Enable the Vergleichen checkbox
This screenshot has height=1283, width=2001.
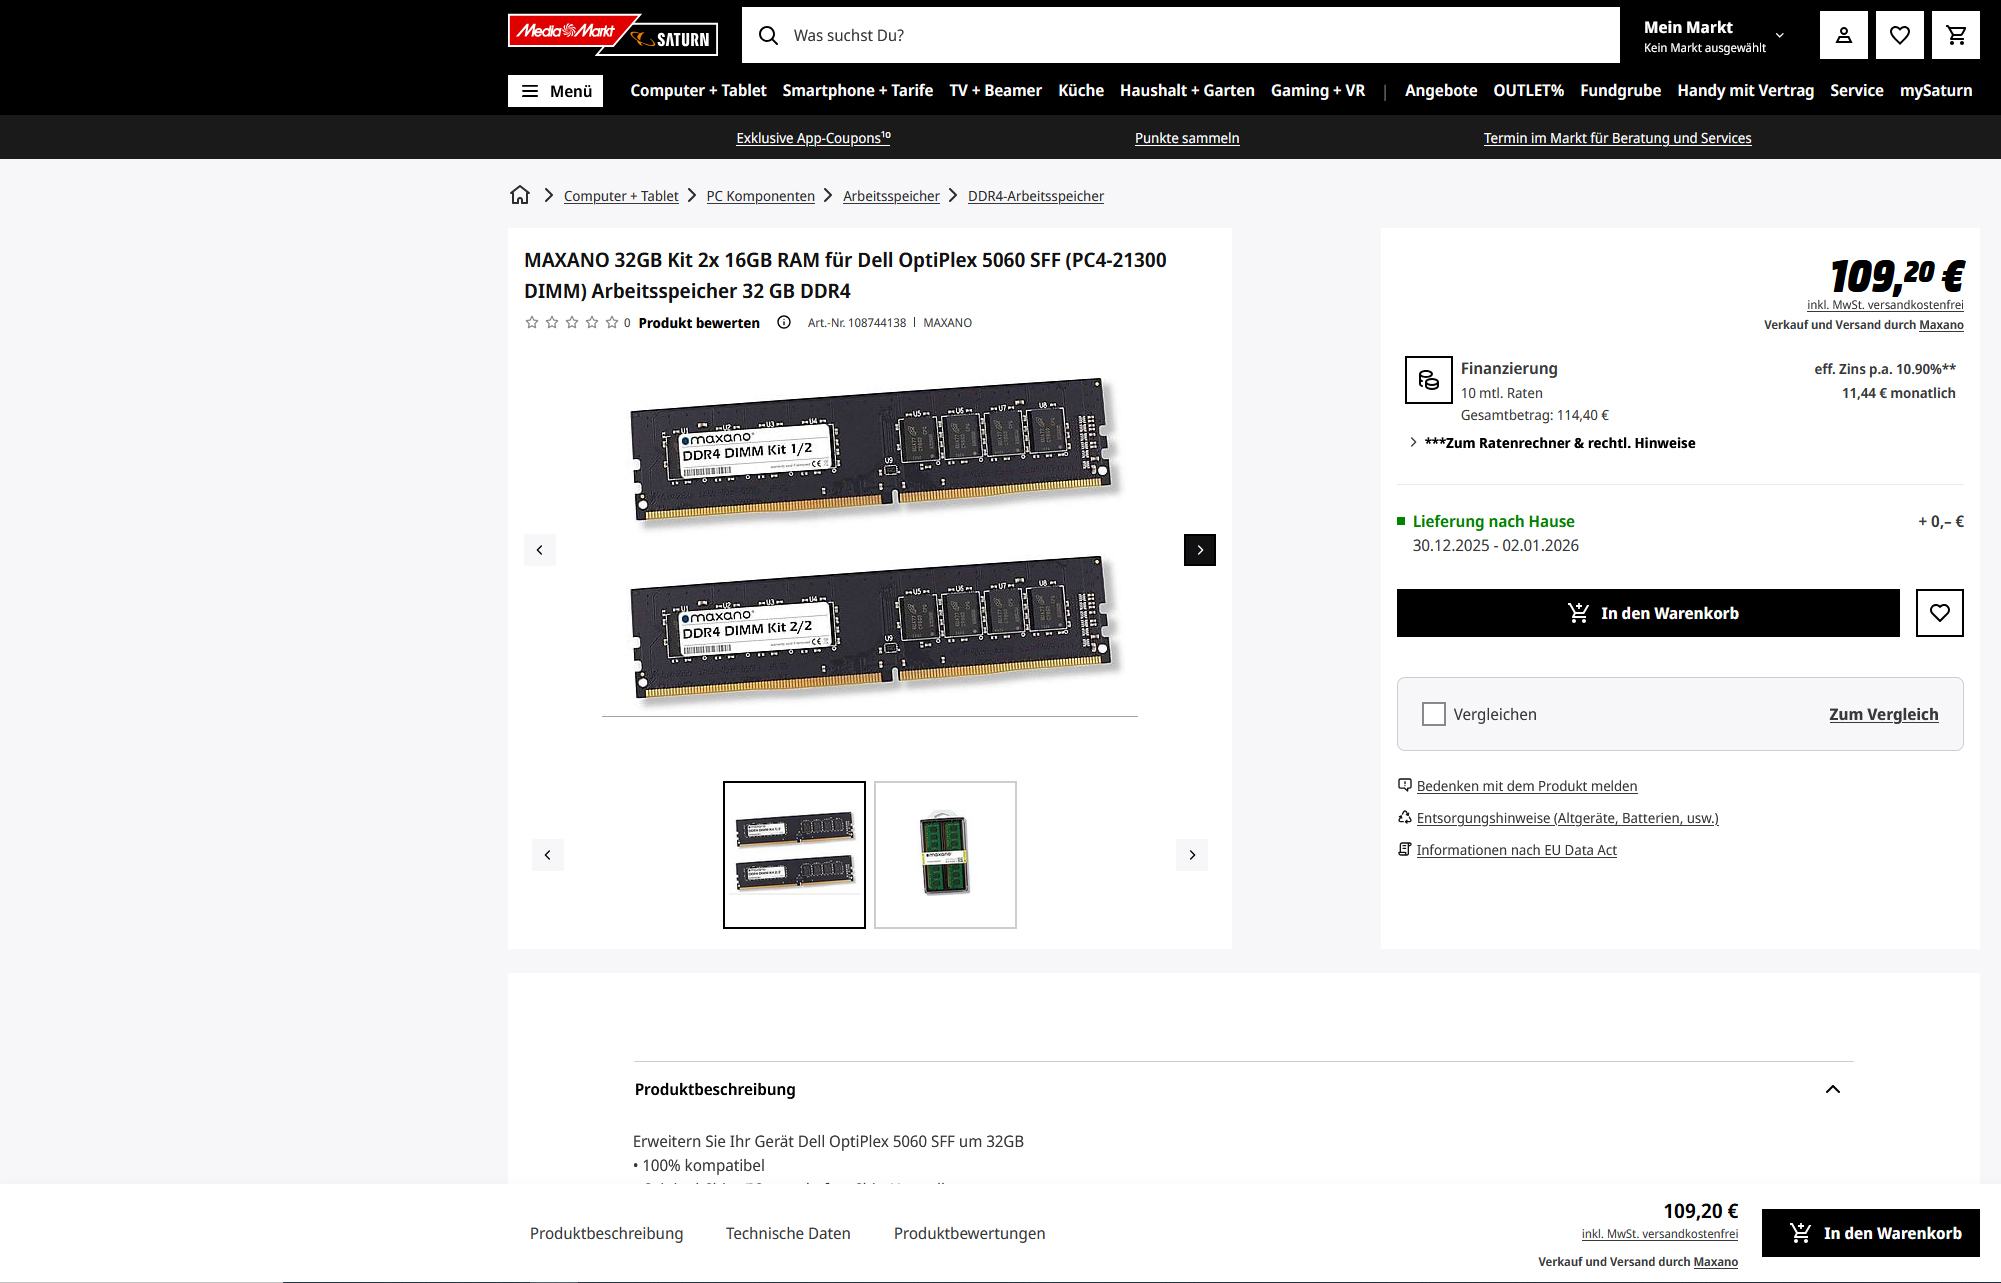point(1433,714)
